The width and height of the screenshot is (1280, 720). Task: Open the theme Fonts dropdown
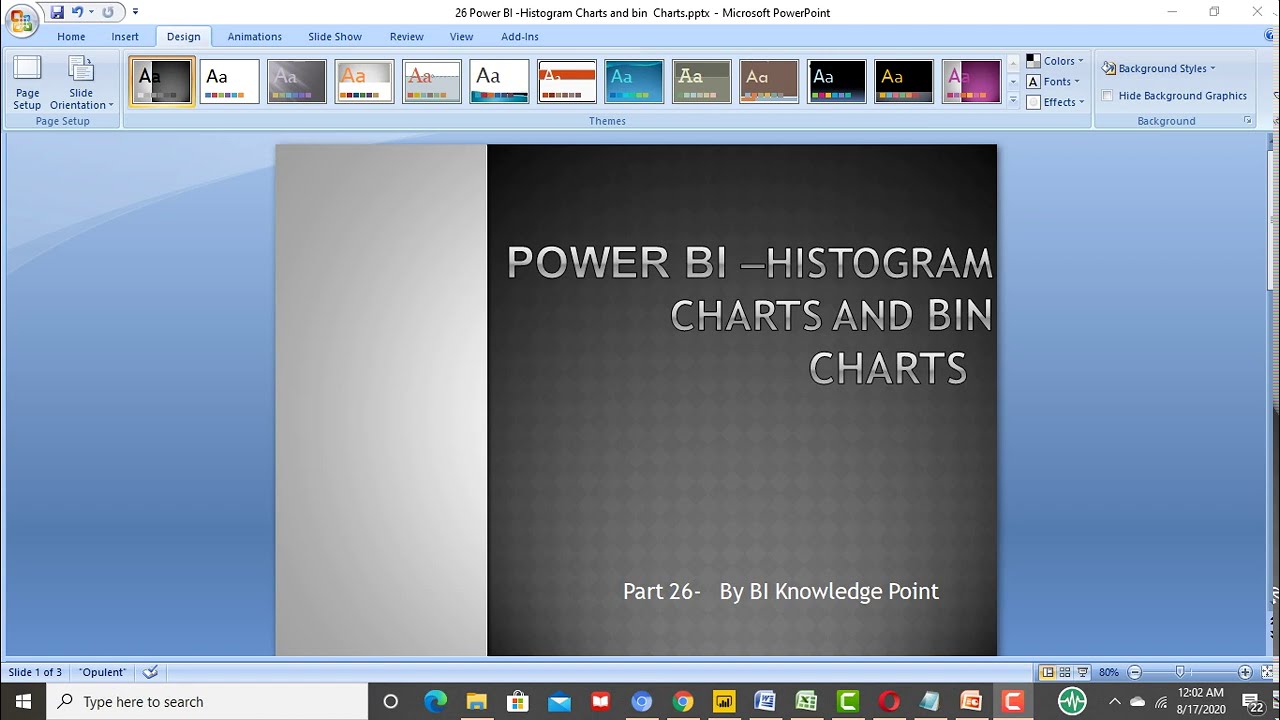tap(1054, 81)
